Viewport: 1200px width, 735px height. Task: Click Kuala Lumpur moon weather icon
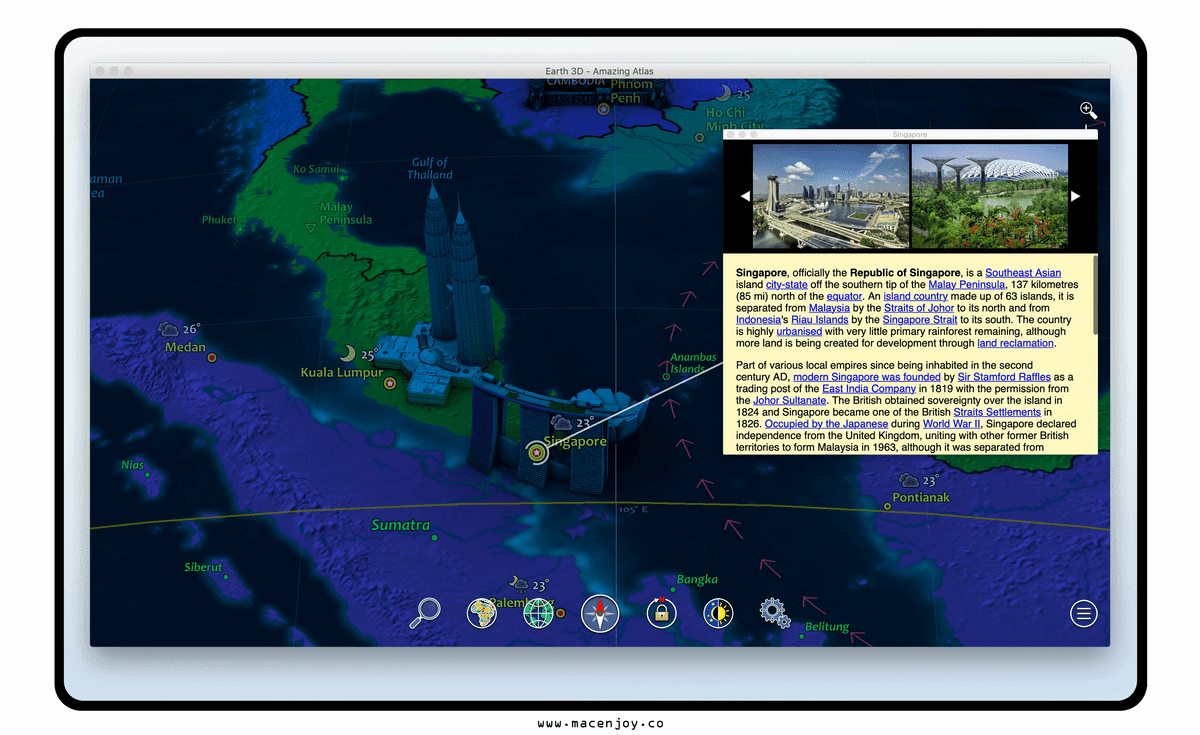(x=347, y=353)
